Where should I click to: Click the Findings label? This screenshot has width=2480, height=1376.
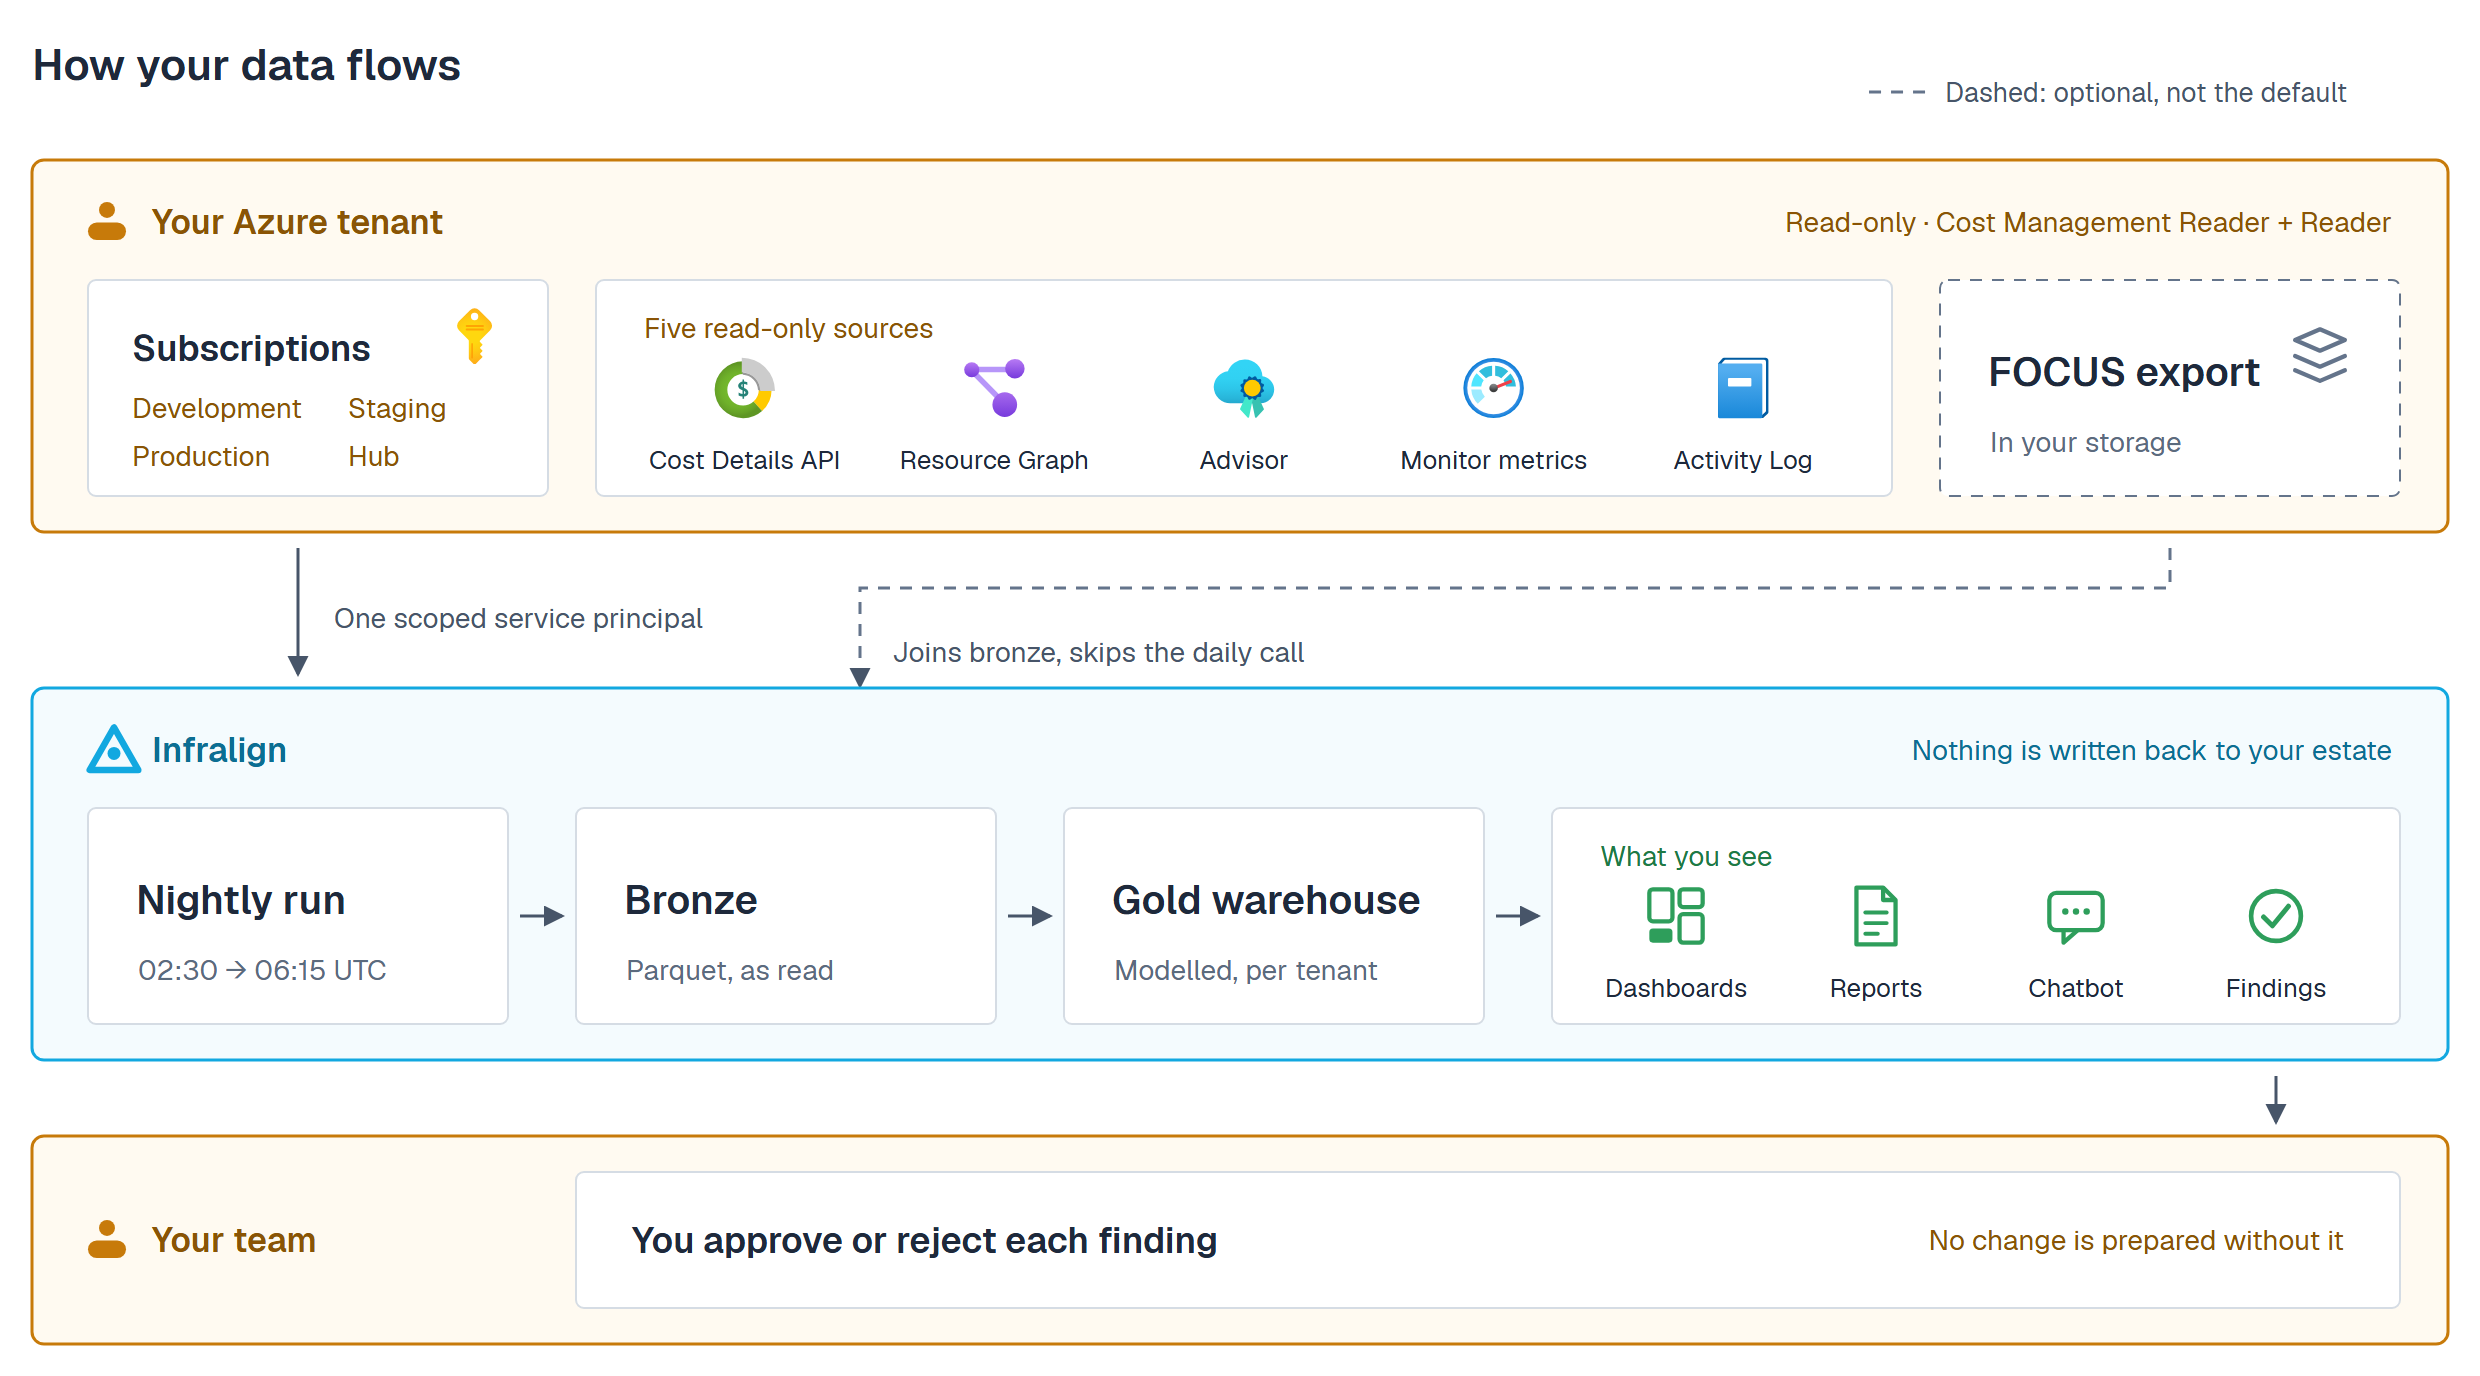coord(2276,988)
